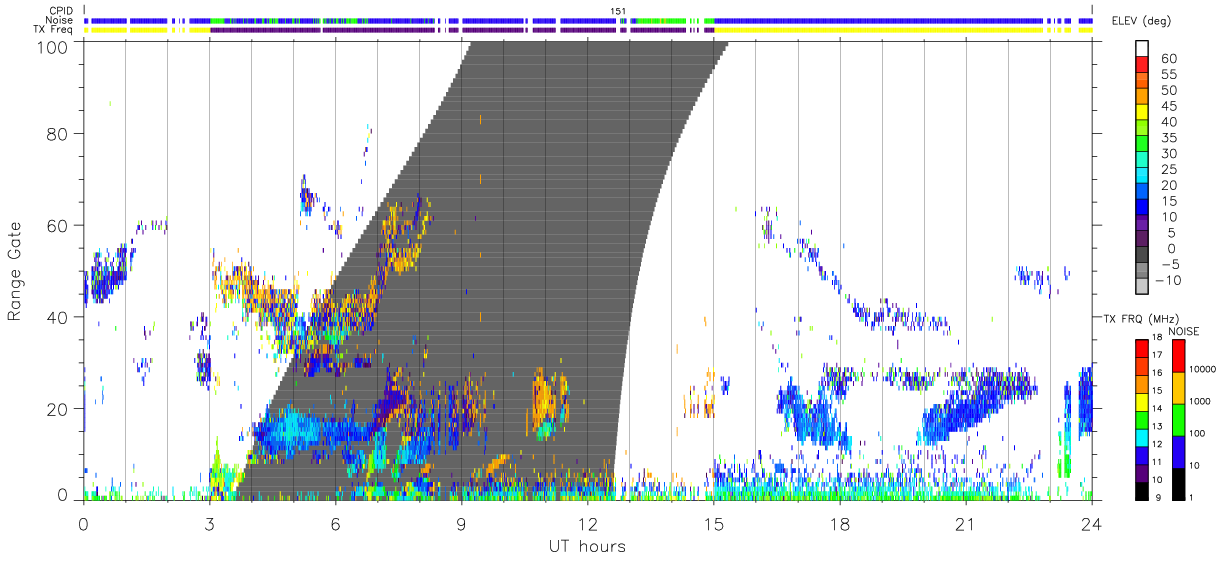Click tick label 20 on Range Gate axis
This screenshot has height=567, width=1228.
(x=59, y=409)
